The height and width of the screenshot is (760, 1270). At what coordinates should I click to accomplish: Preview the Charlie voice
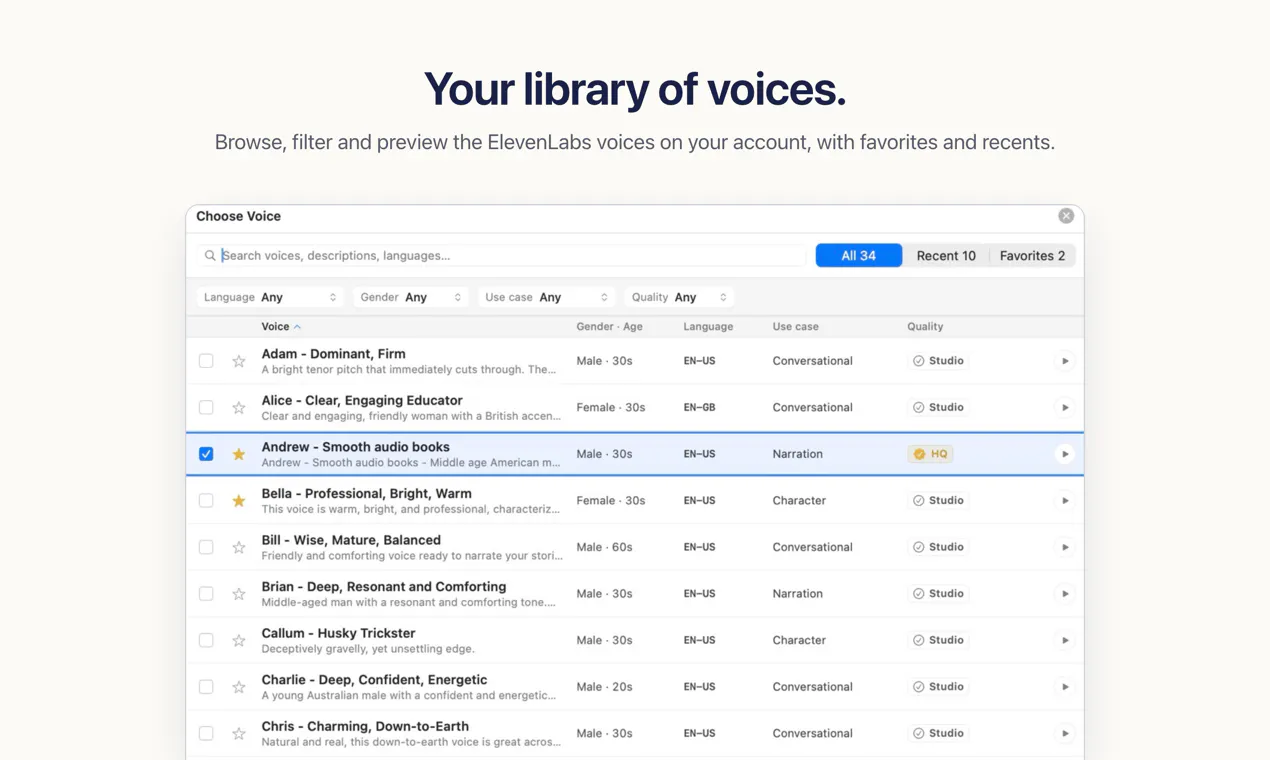1065,687
